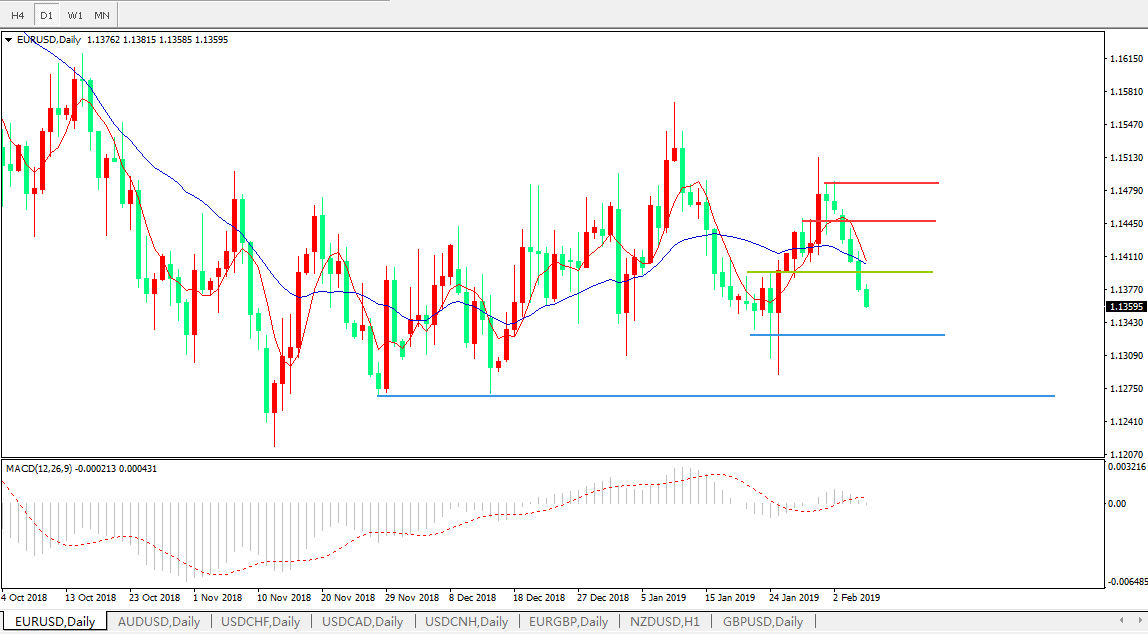Go to the USDCNH,Daily chart tab
The image size is (1148, 634).
466,622
